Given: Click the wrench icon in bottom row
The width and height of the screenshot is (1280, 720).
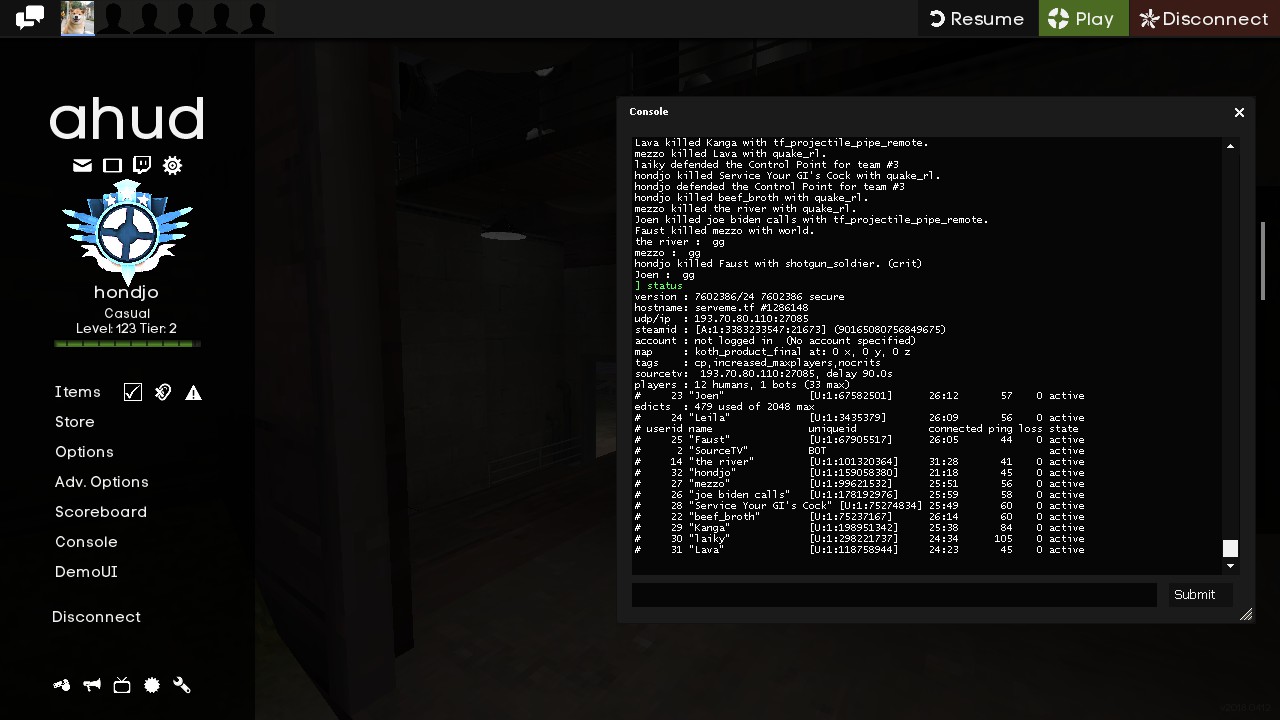Looking at the screenshot, I should point(182,685).
